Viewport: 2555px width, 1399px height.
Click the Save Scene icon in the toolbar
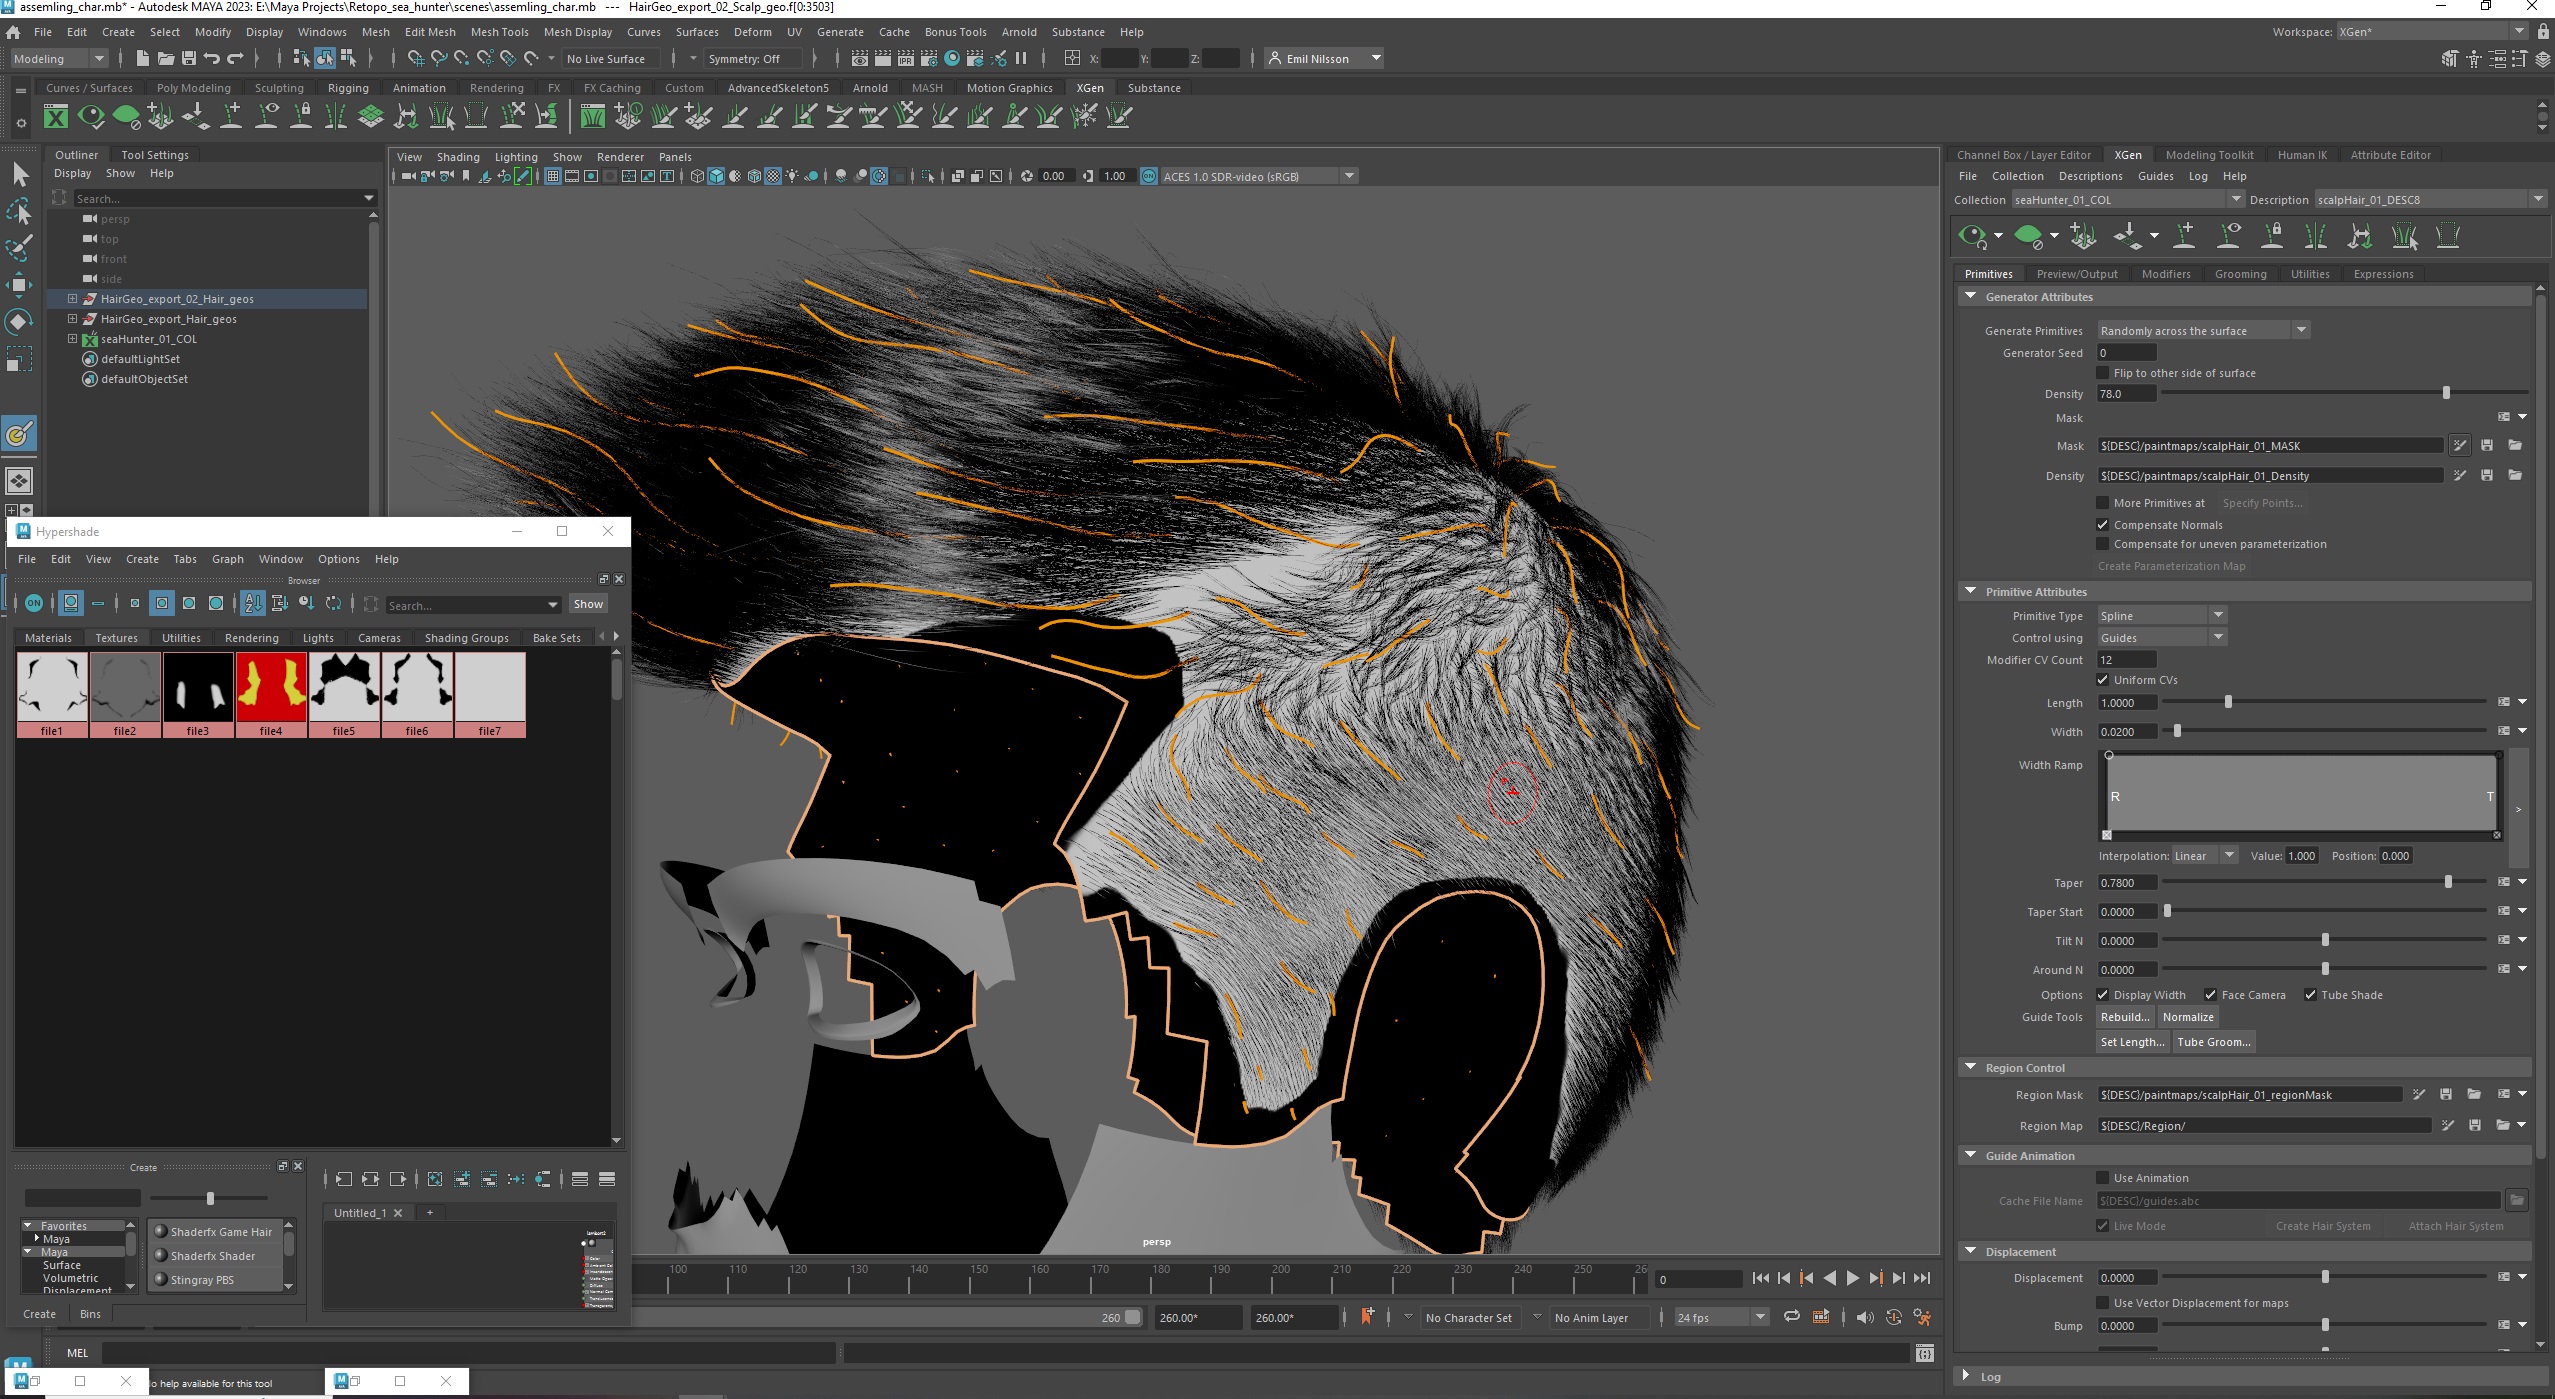(189, 58)
